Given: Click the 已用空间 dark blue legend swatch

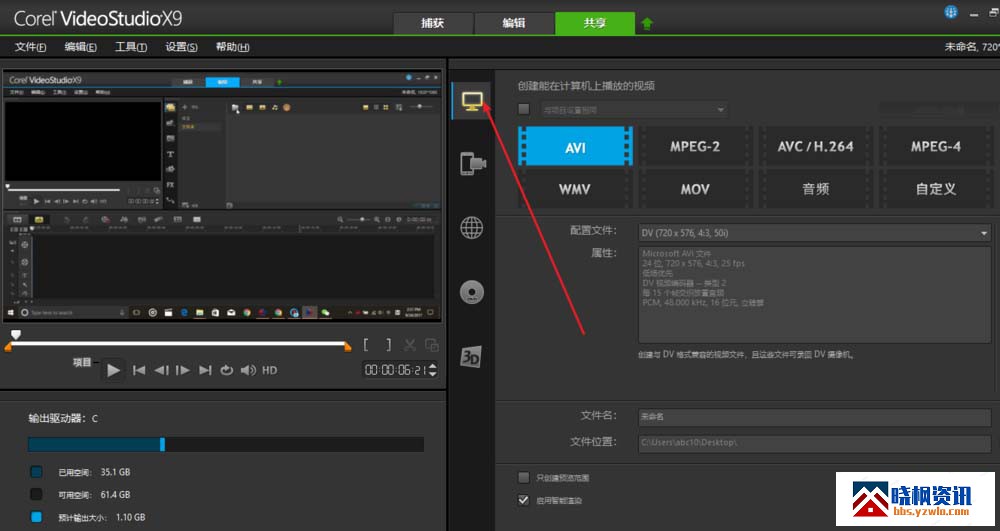Looking at the screenshot, I should tap(36, 472).
